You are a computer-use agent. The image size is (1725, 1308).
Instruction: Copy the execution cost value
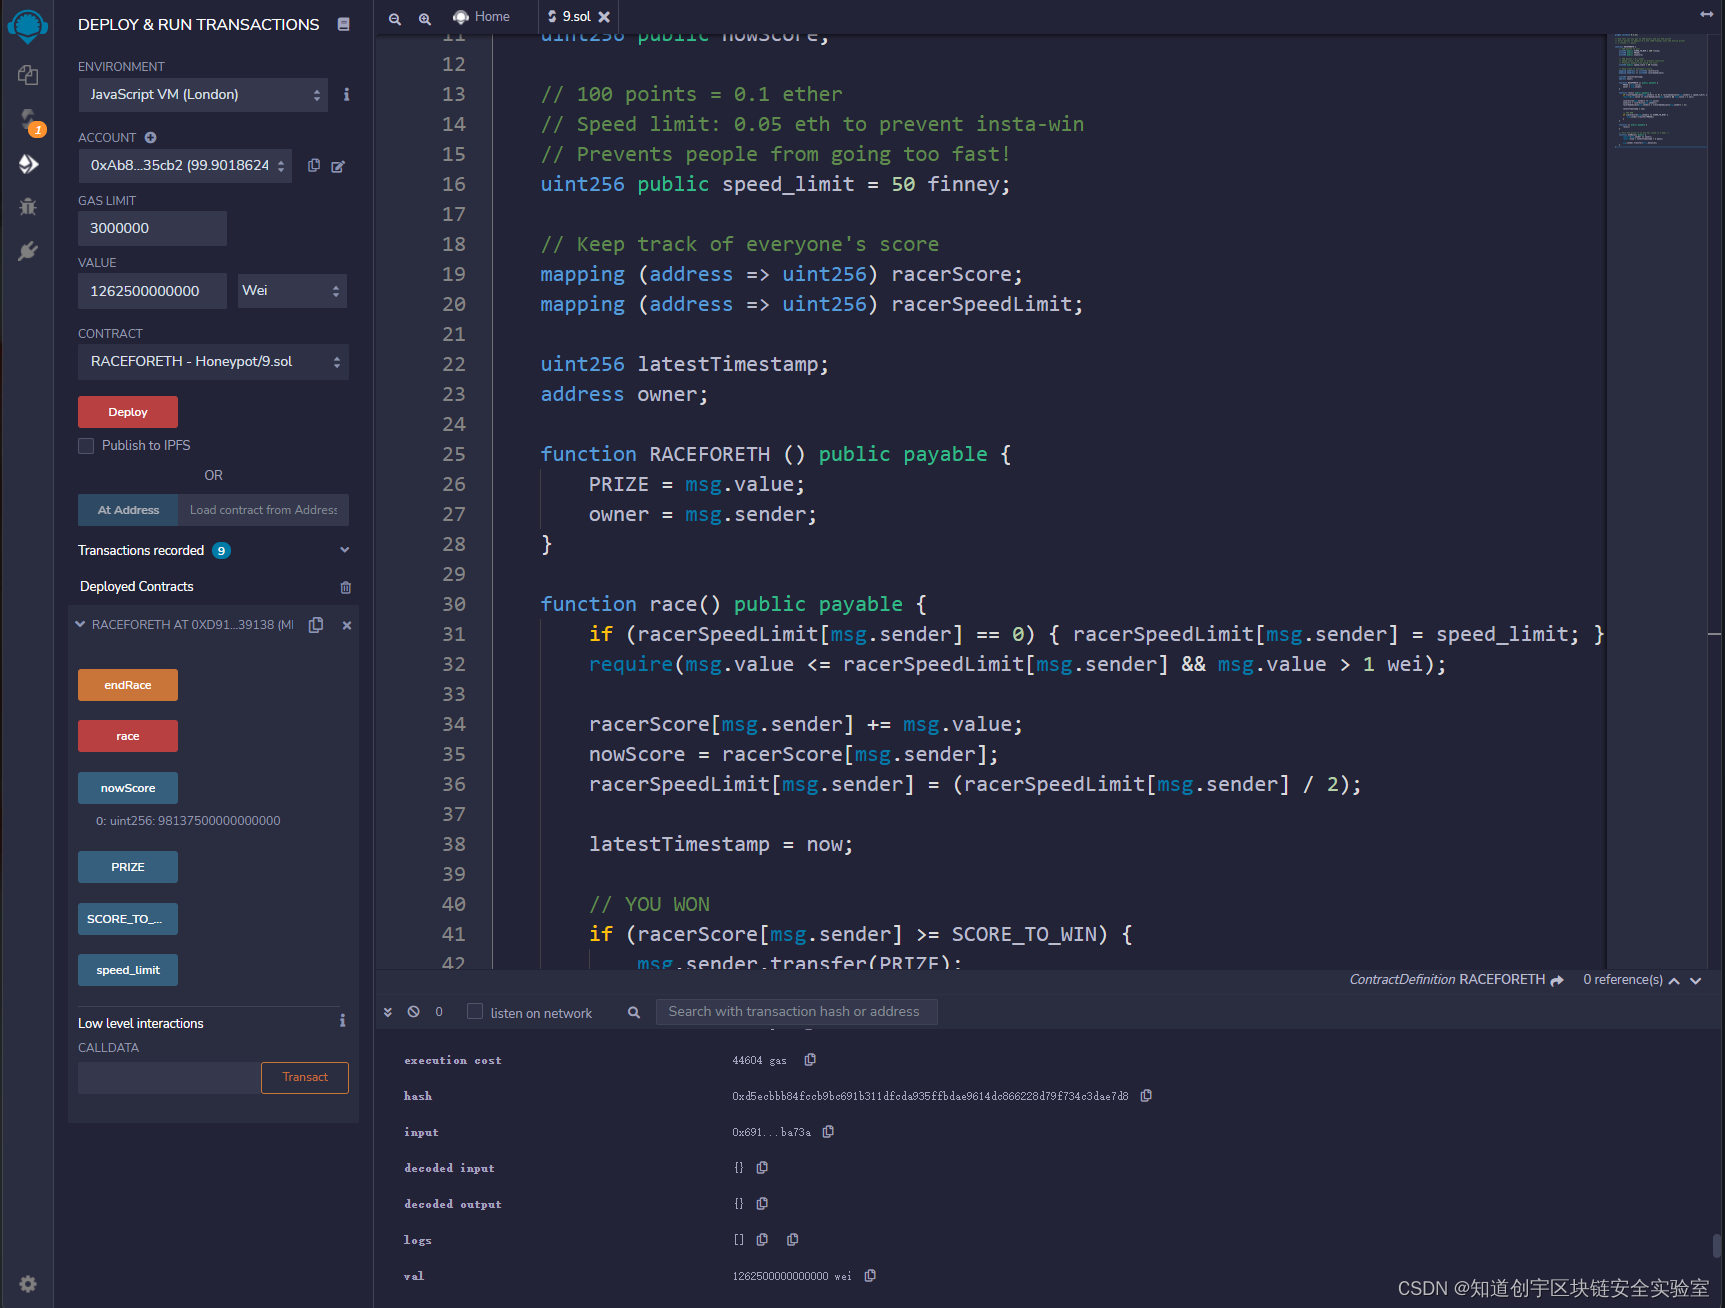tap(810, 1059)
